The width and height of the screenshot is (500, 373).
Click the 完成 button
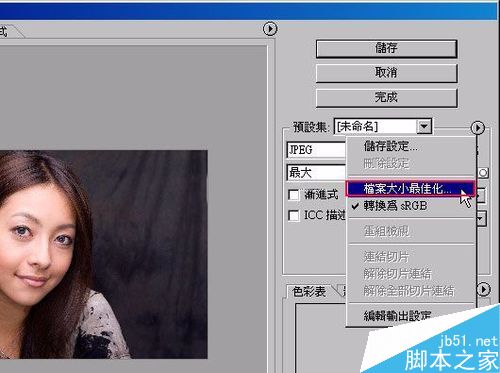click(x=386, y=98)
